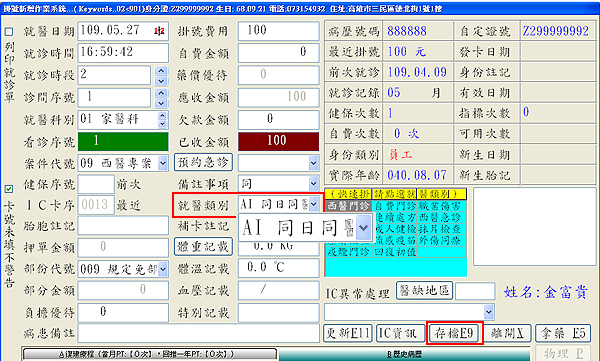The height and width of the screenshot is (361, 600).
Task: Click the 就診時間 field showing 16:59:42
Action: (123, 52)
